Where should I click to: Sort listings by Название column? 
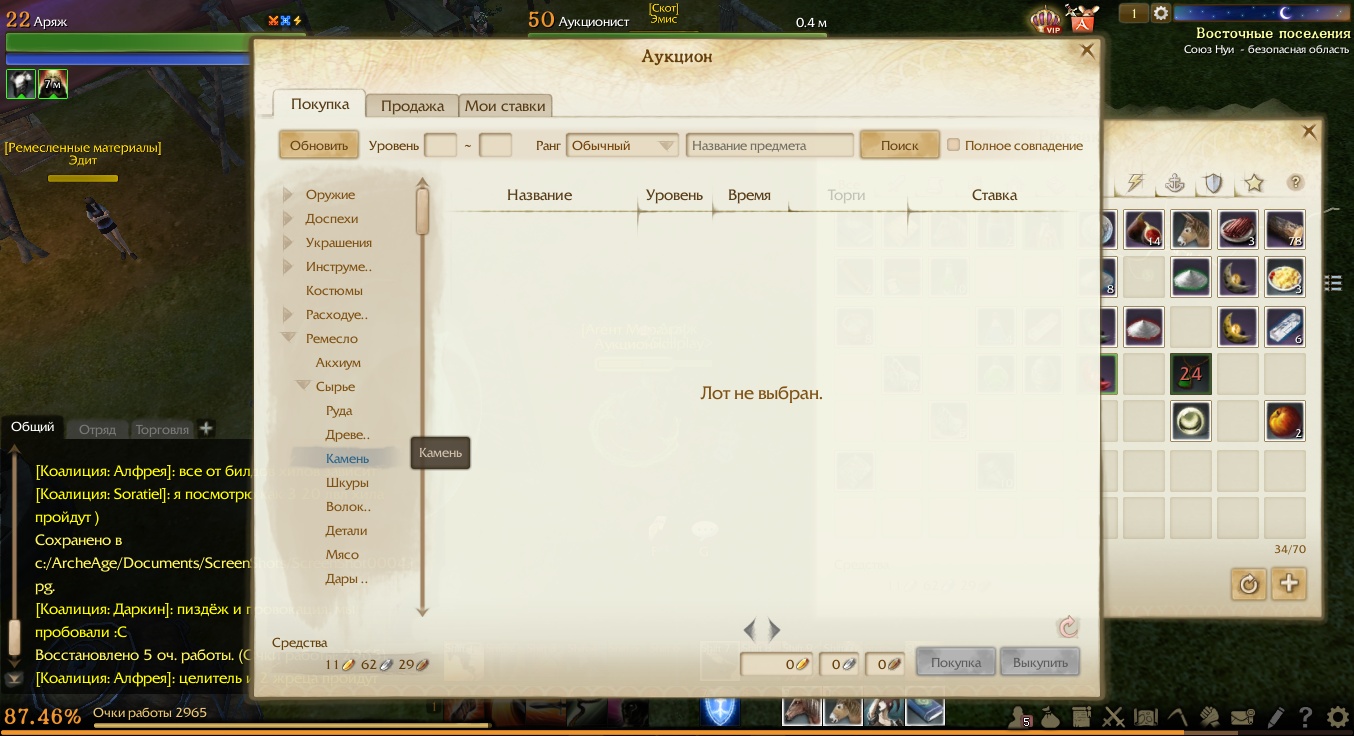coord(540,195)
